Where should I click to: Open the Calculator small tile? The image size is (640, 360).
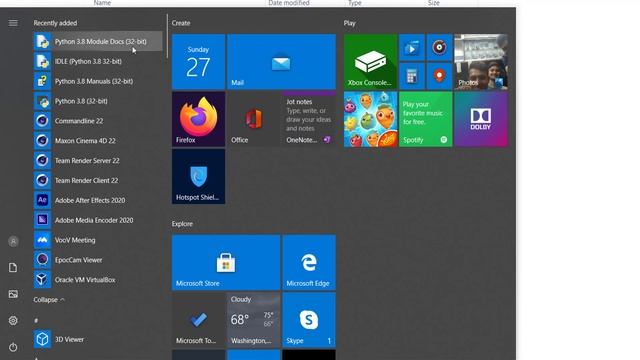tap(412, 76)
